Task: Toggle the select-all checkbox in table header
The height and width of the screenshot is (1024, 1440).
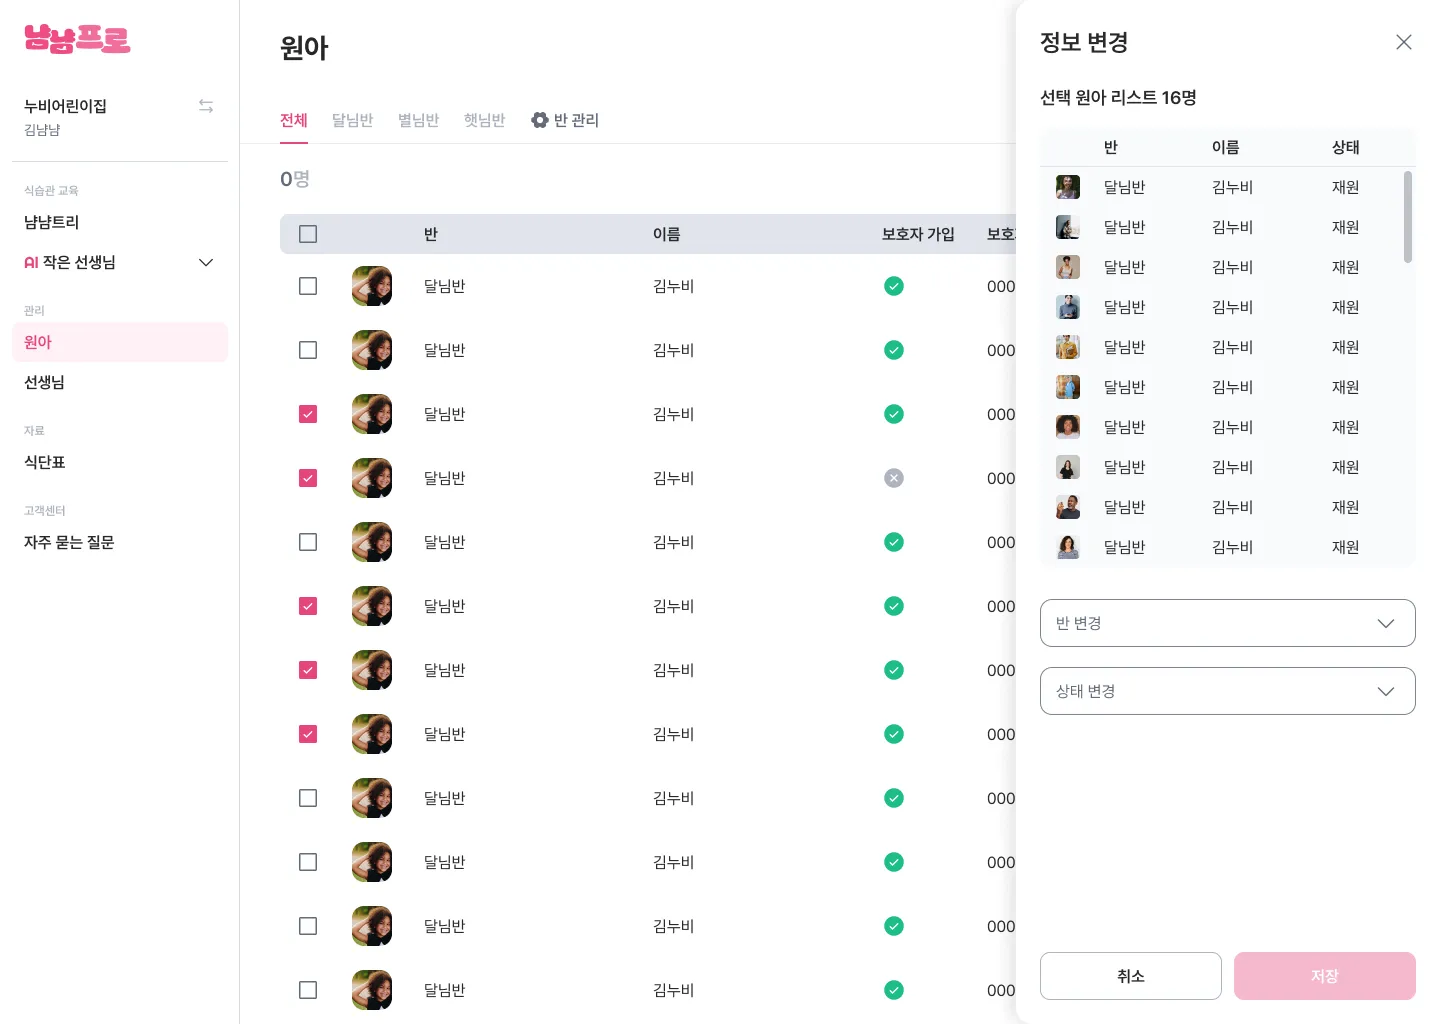Action: point(308,234)
